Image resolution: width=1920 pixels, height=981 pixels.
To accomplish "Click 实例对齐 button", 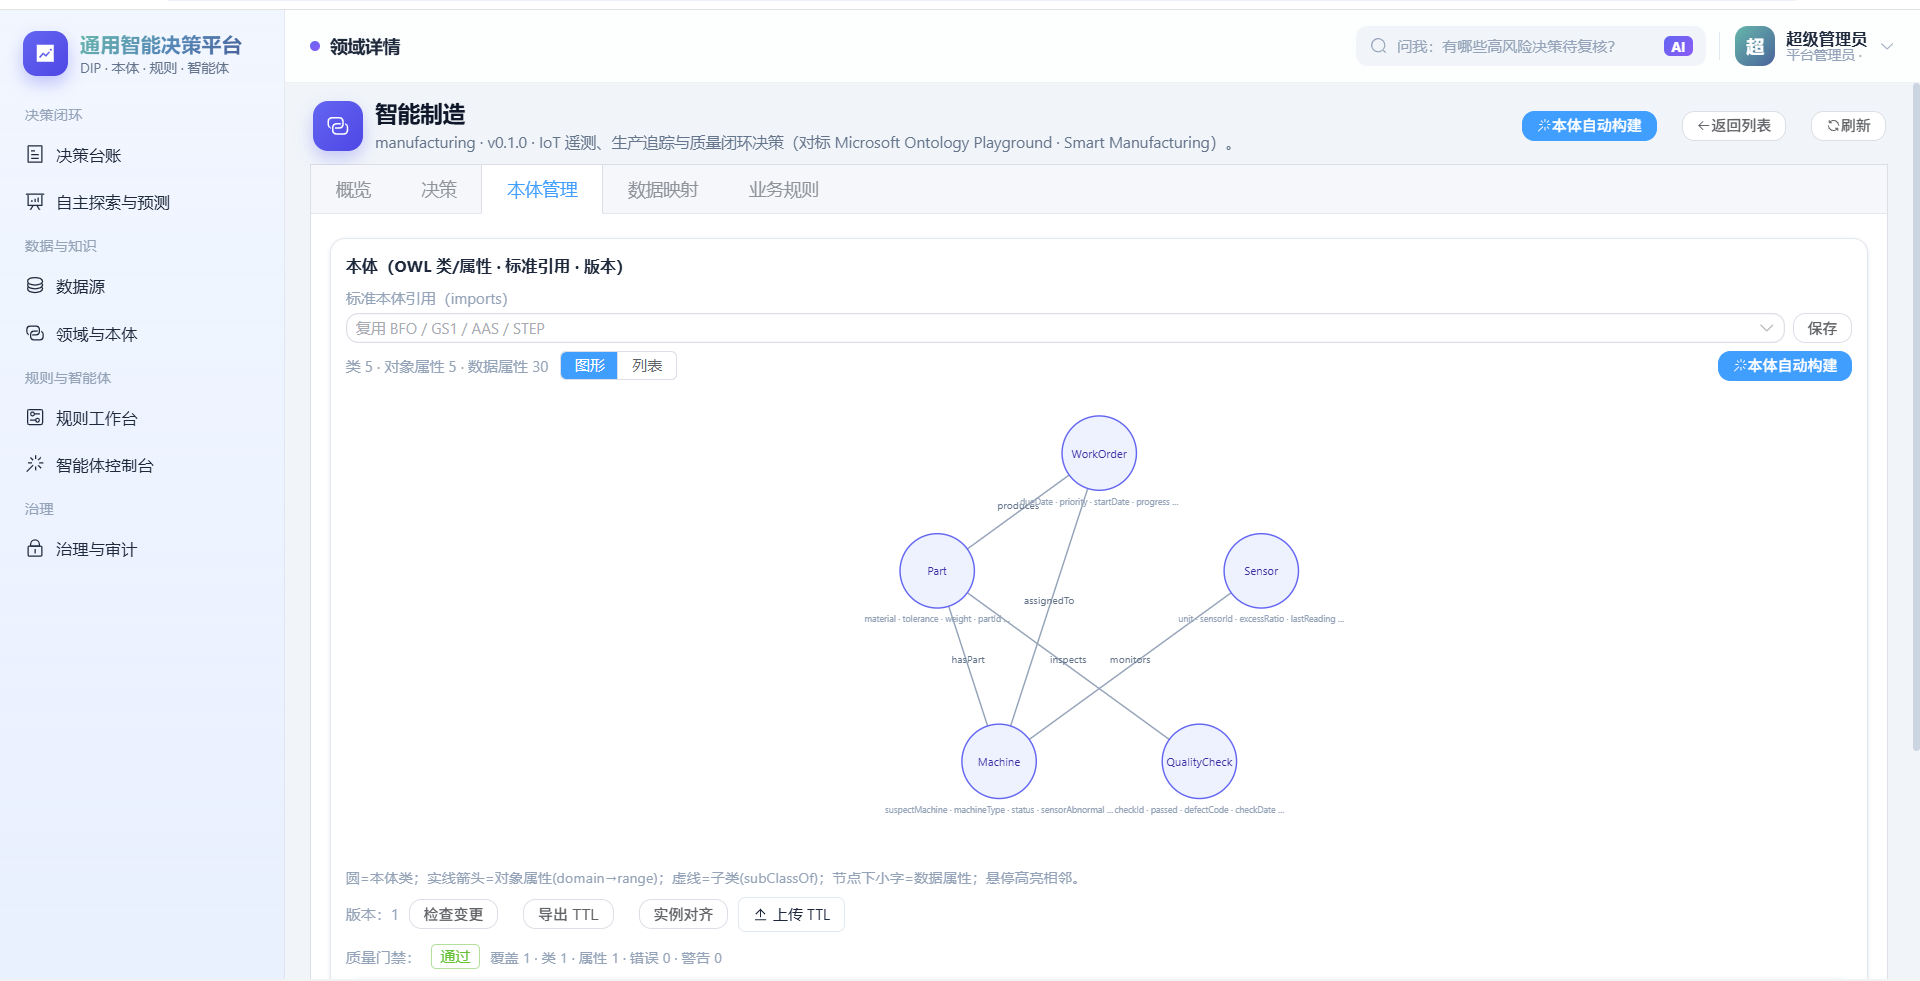I will tap(683, 914).
